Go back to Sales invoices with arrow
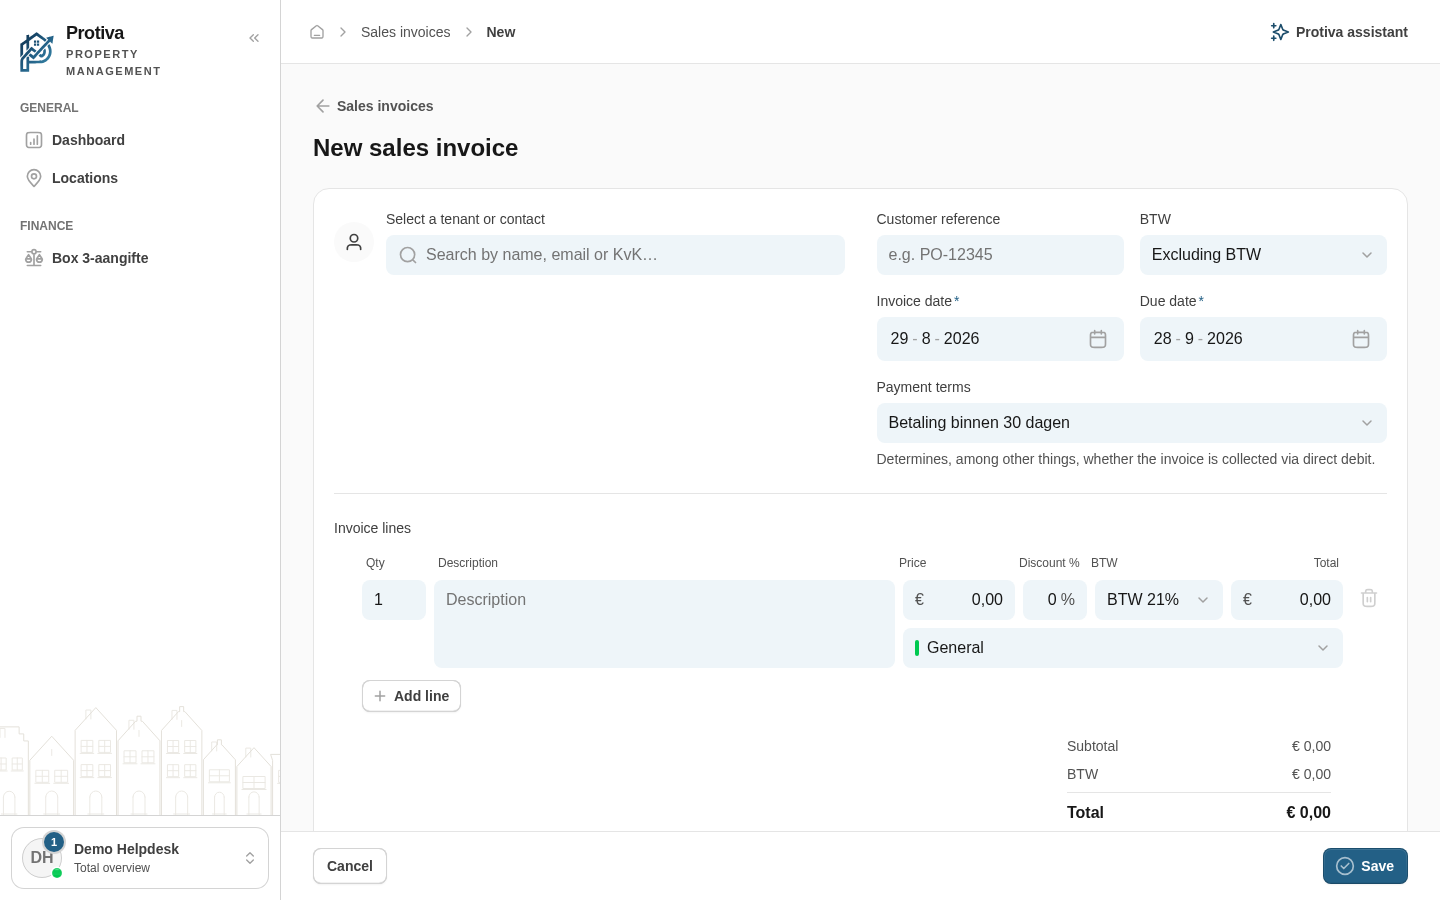 pos(374,106)
